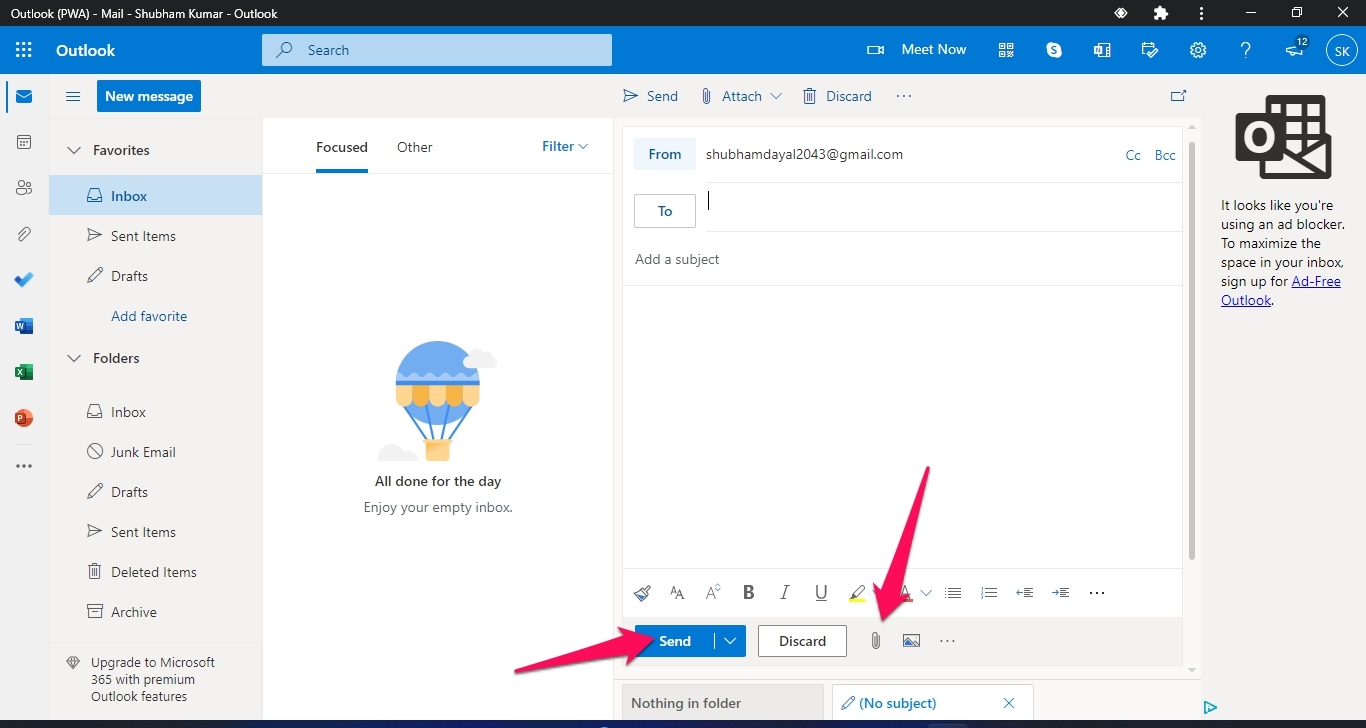This screenshot has width=1366, height=728.
Task: Click the Add a subject field
Action: (x=900, y=259)
